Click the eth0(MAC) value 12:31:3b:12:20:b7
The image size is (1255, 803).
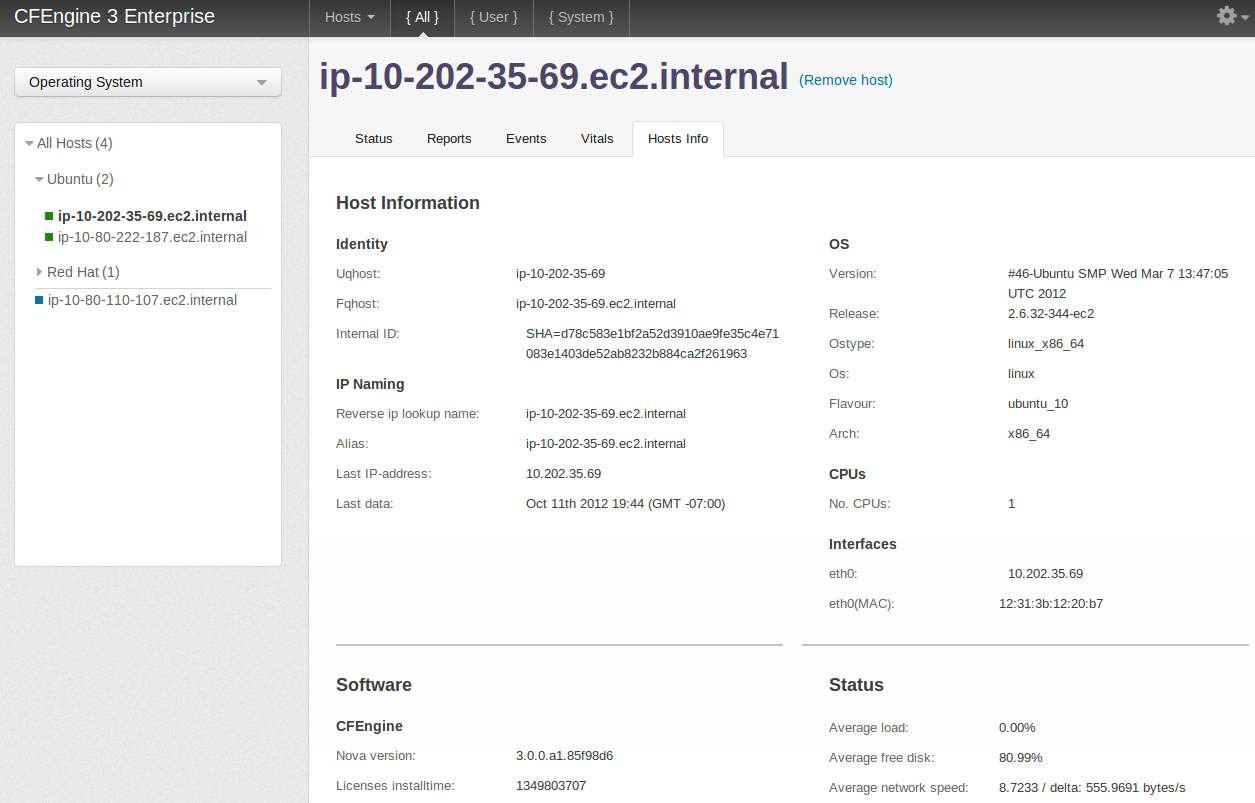[1051, 604]
